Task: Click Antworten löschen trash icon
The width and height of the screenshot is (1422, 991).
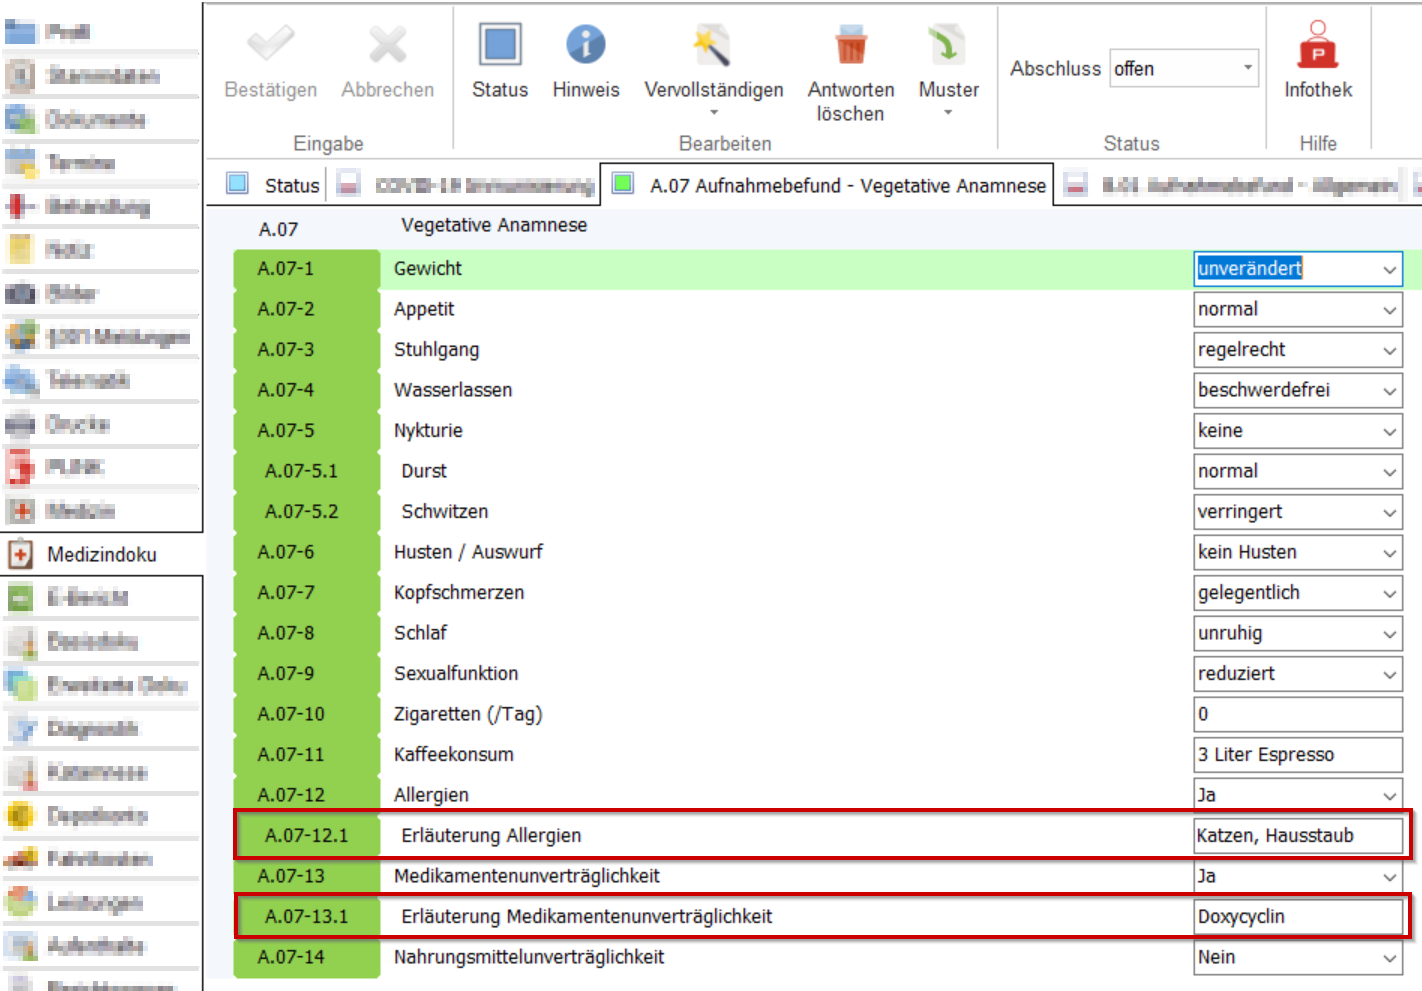Action: pos(850,46)
